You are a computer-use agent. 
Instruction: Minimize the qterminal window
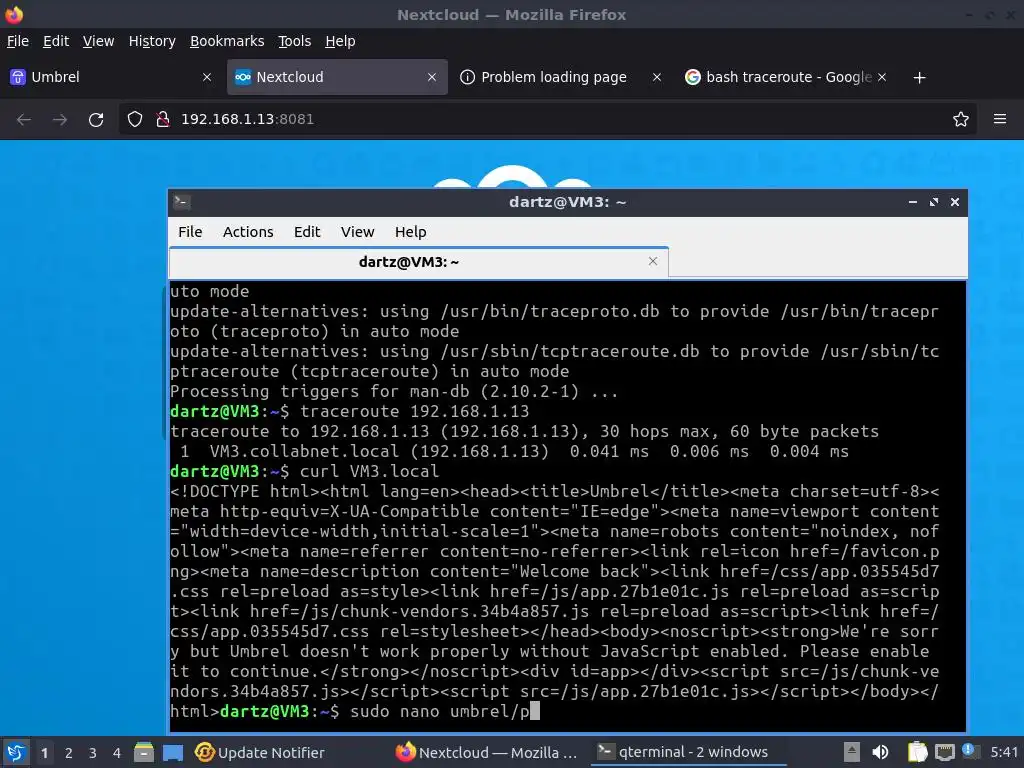pos(912,202)
